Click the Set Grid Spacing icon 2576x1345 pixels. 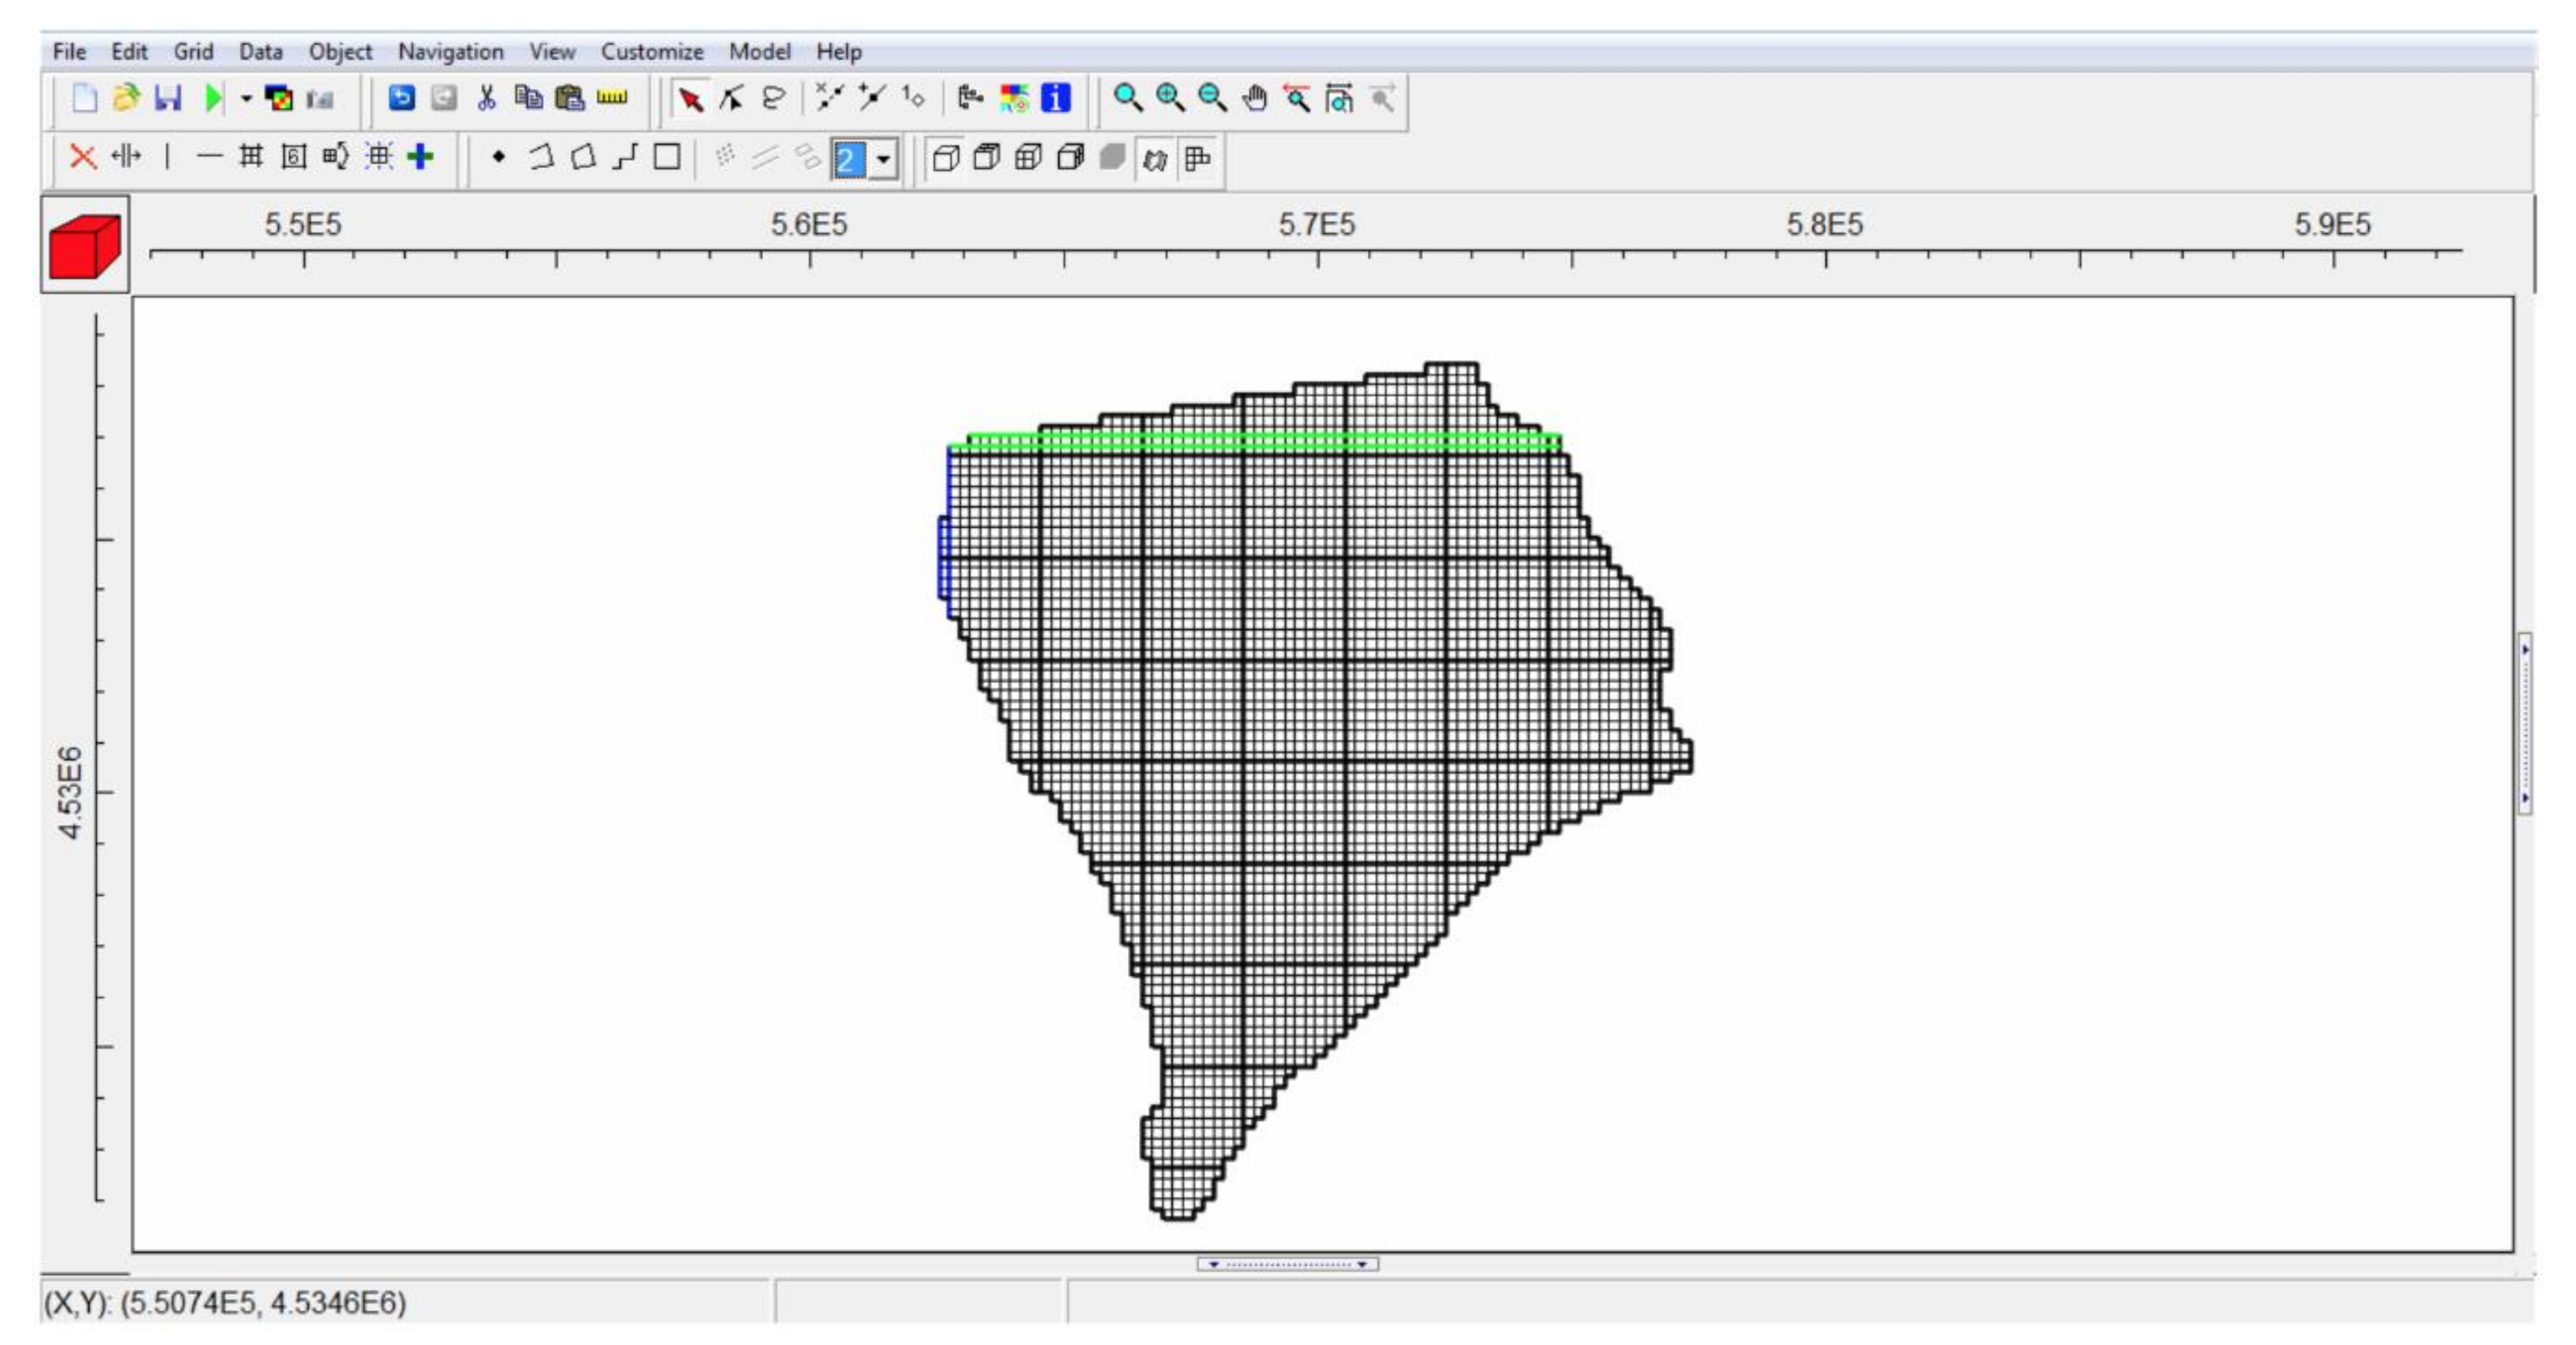tap(293, 157)
